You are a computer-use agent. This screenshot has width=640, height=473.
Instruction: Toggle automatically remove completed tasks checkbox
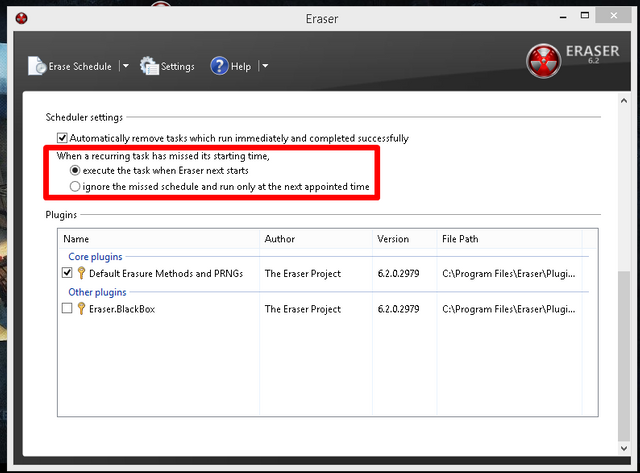coord(62,138)
